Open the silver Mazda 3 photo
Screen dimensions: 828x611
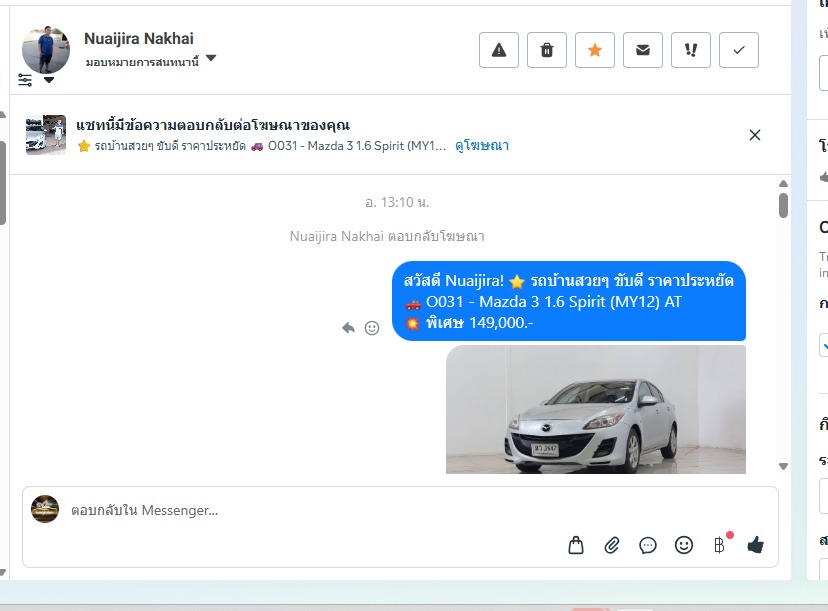(x=596, y=409)
